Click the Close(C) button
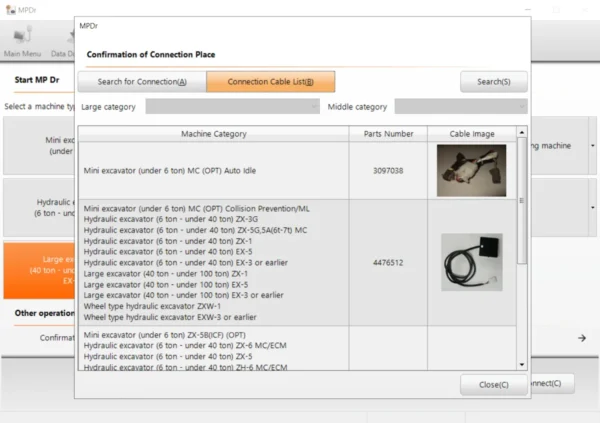The height and width of the screenshot is (423, 600). point(494,385)
